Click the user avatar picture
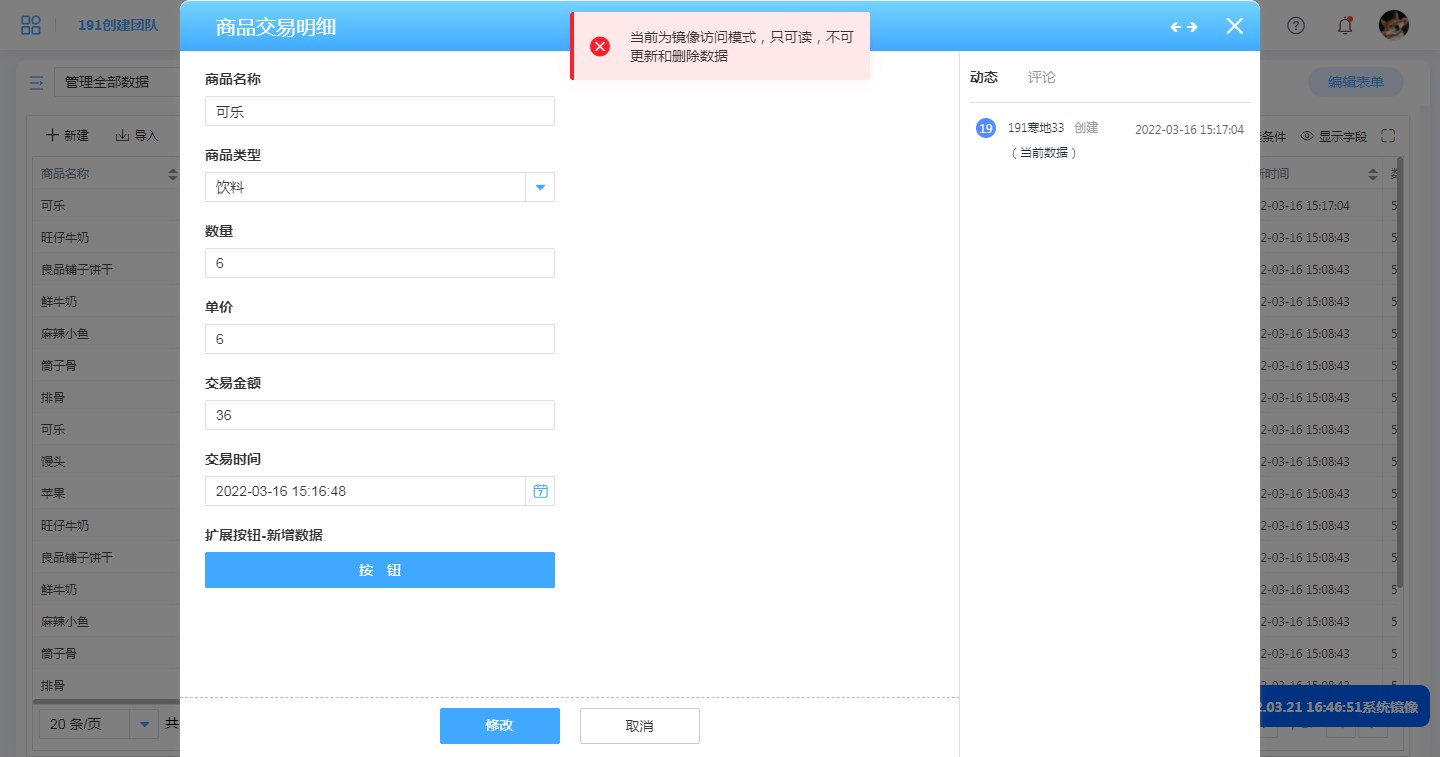The image size is (1440, 757). coord(1393,26)
